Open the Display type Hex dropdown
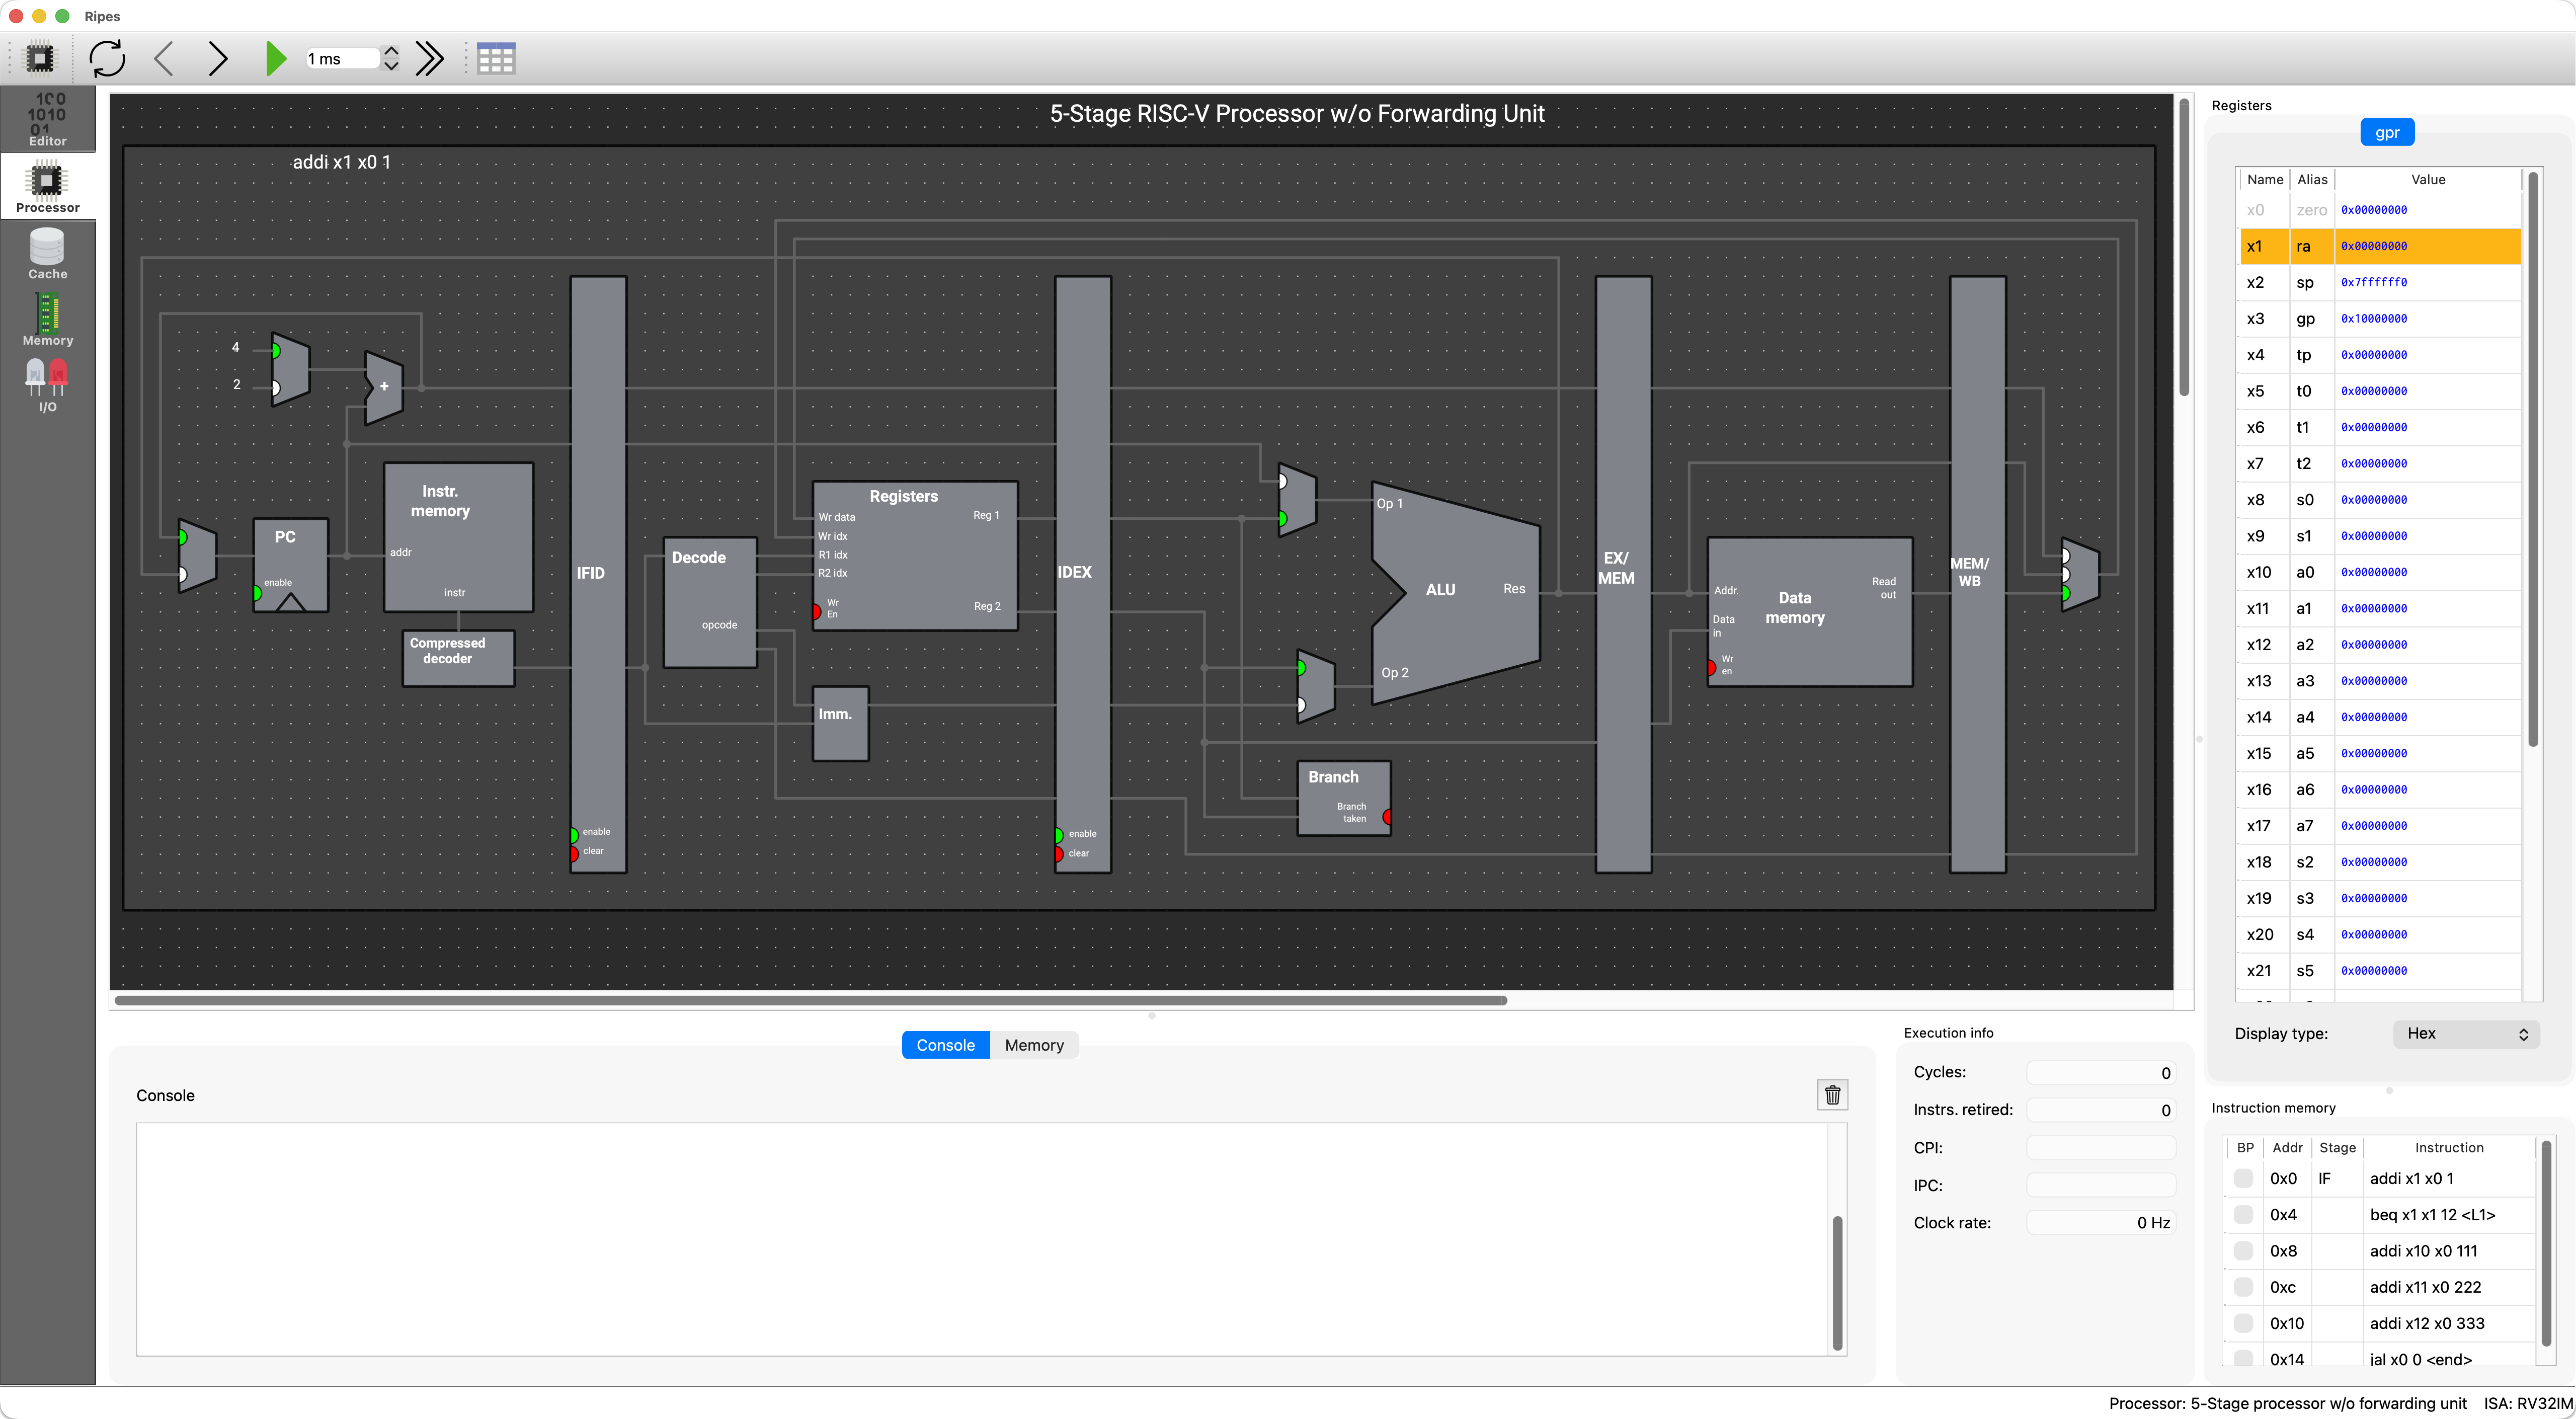 2466,1034
